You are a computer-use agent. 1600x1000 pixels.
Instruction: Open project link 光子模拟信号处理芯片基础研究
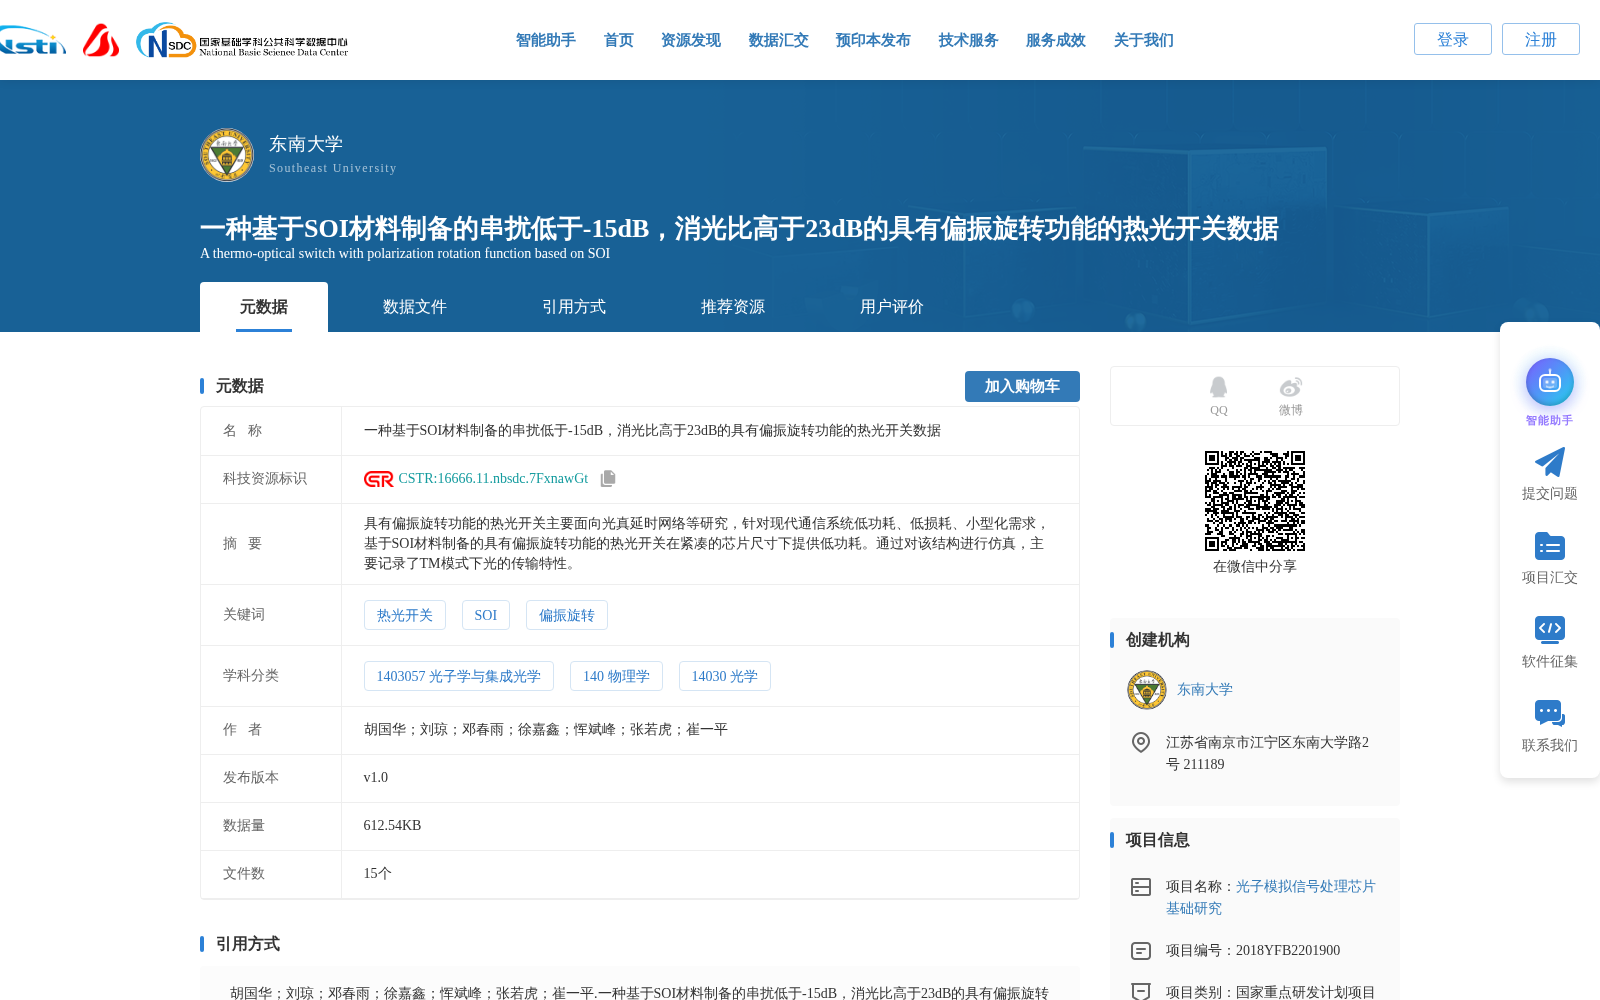(x=1271, y=897)
